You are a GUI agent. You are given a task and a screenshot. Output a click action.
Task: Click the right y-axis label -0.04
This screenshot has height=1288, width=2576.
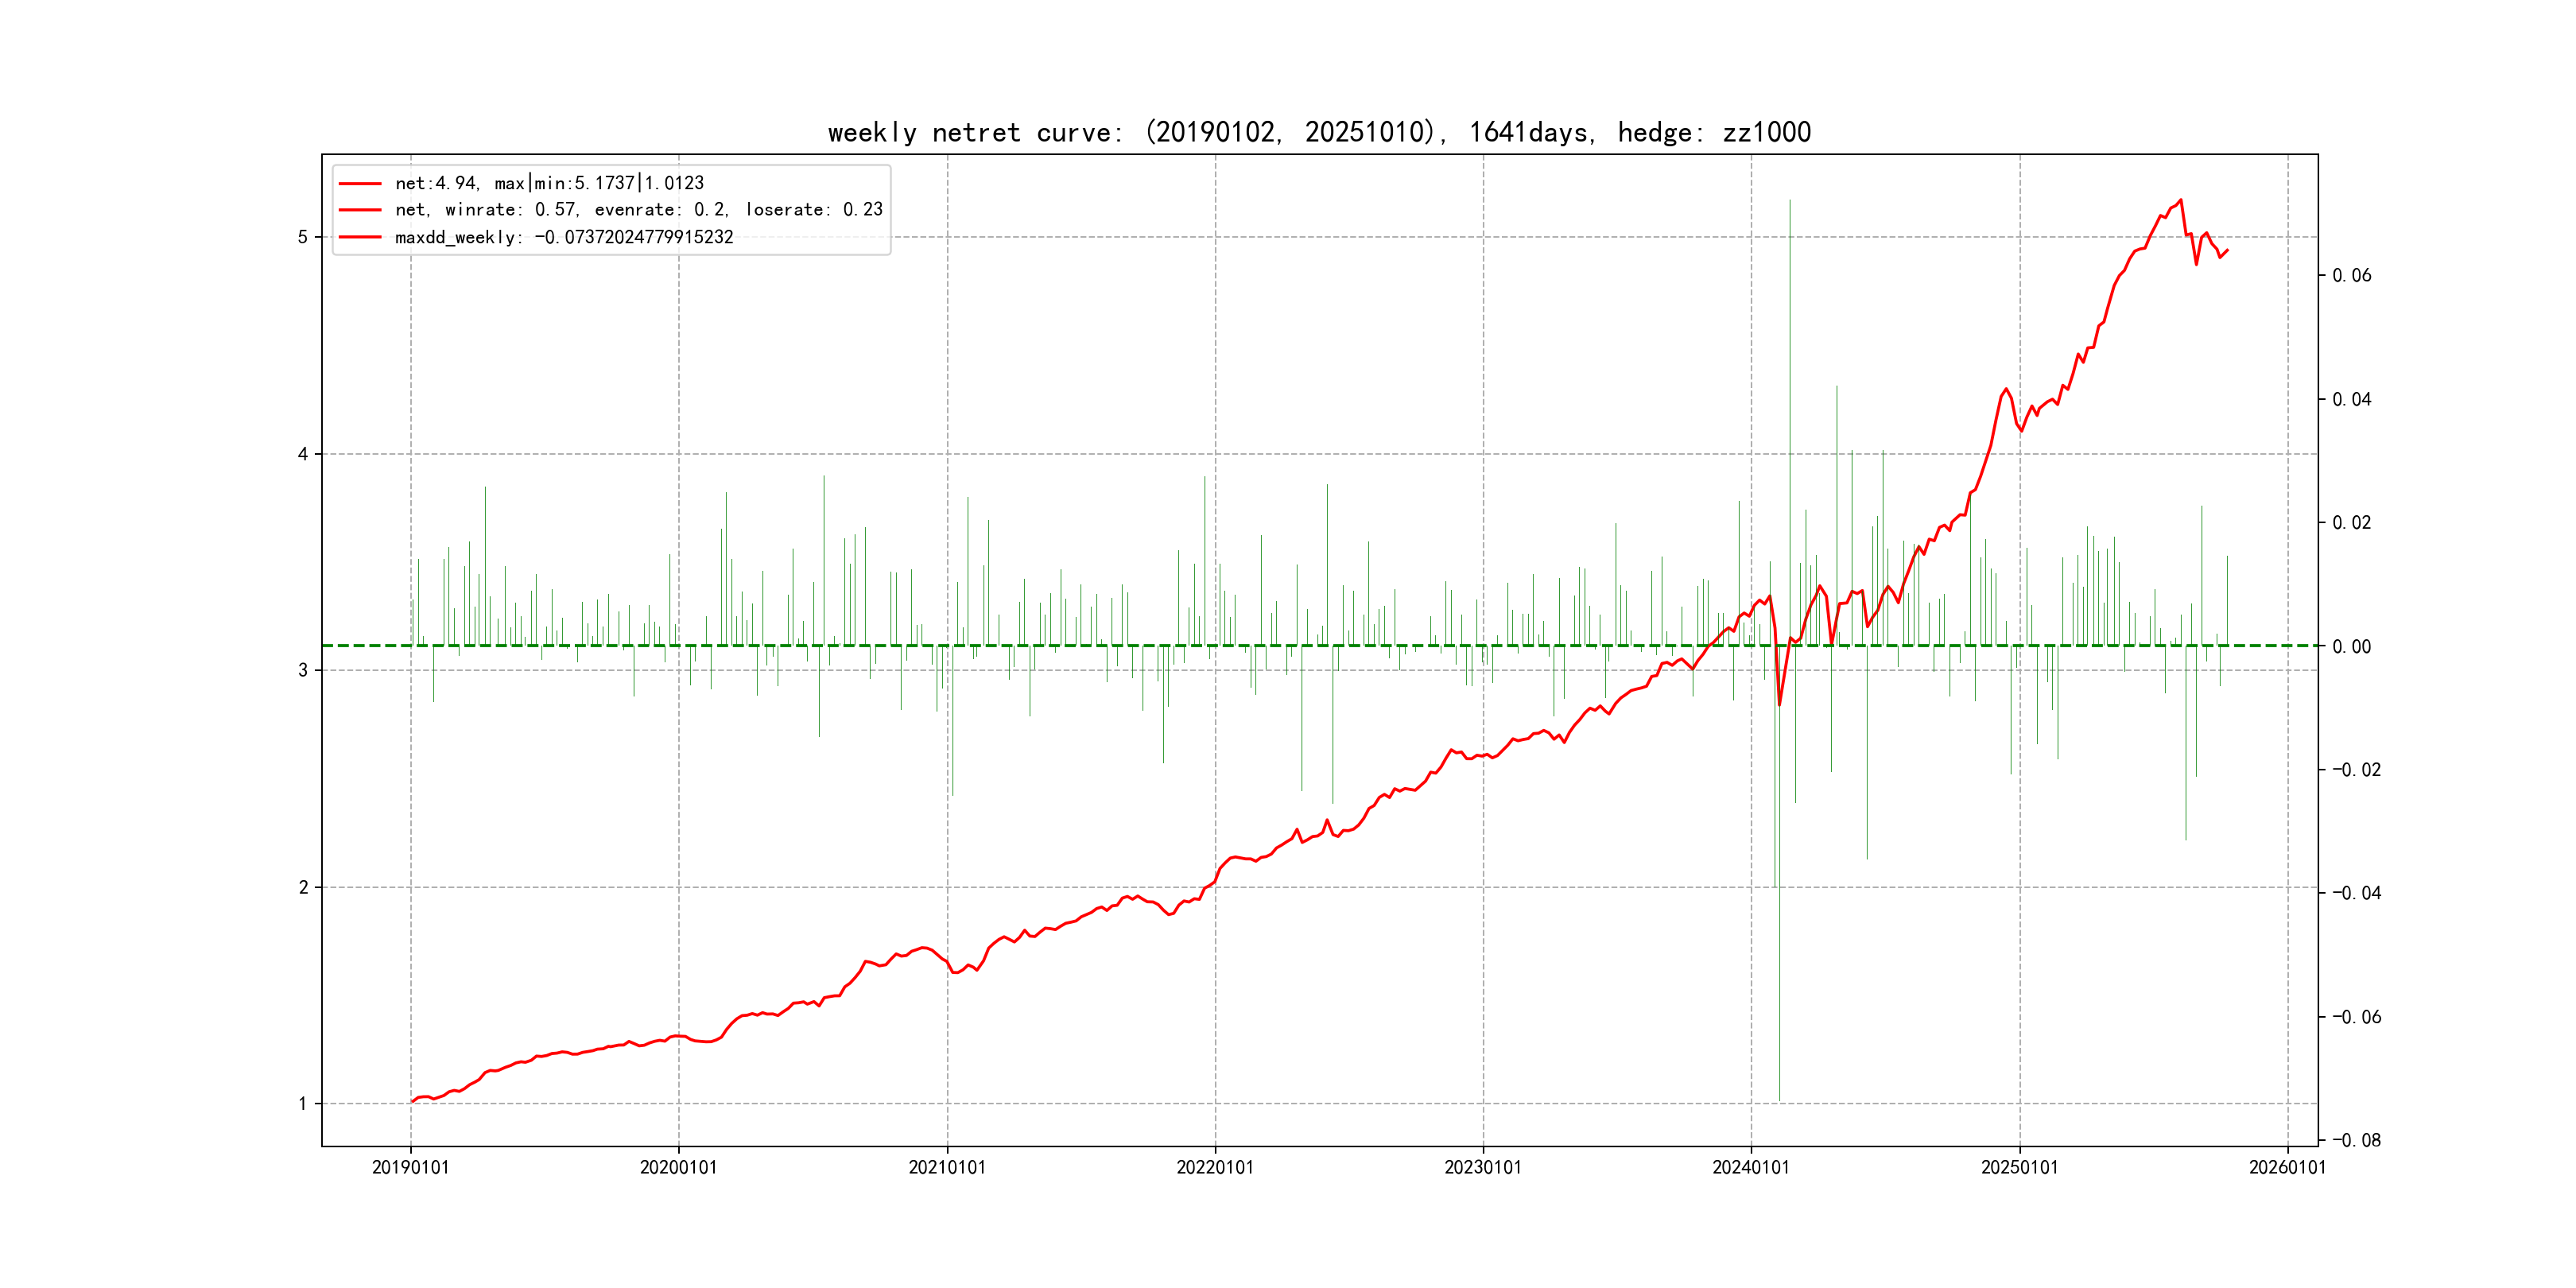pos(2356,893)
